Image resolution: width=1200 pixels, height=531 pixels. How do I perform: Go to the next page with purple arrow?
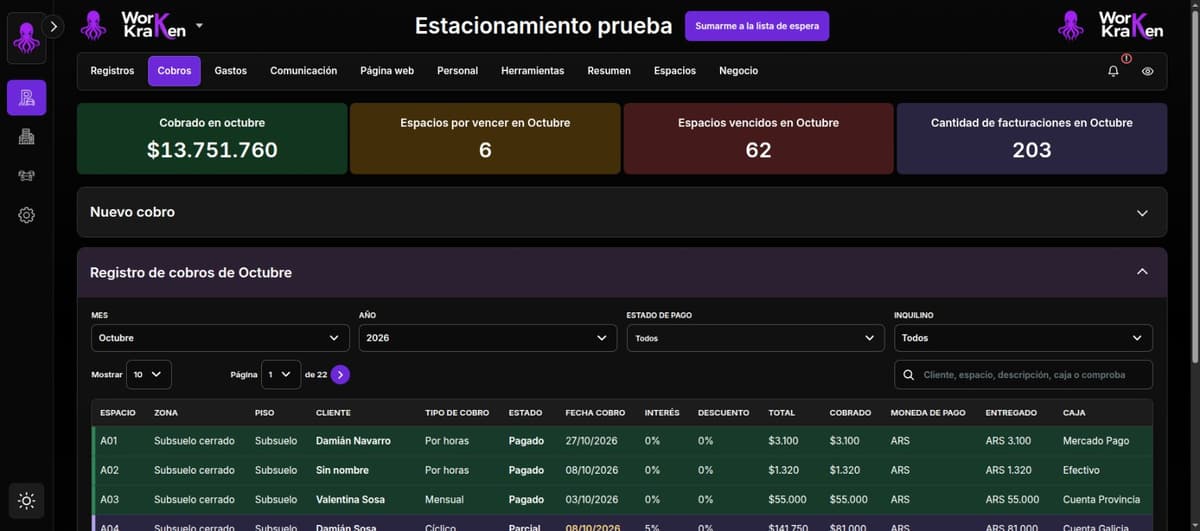point(340,374)
